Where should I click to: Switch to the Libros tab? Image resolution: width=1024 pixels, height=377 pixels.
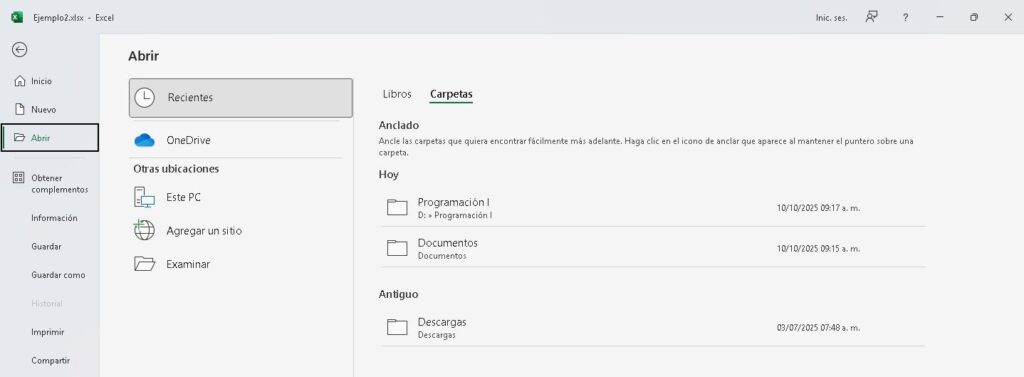(397, 94)
